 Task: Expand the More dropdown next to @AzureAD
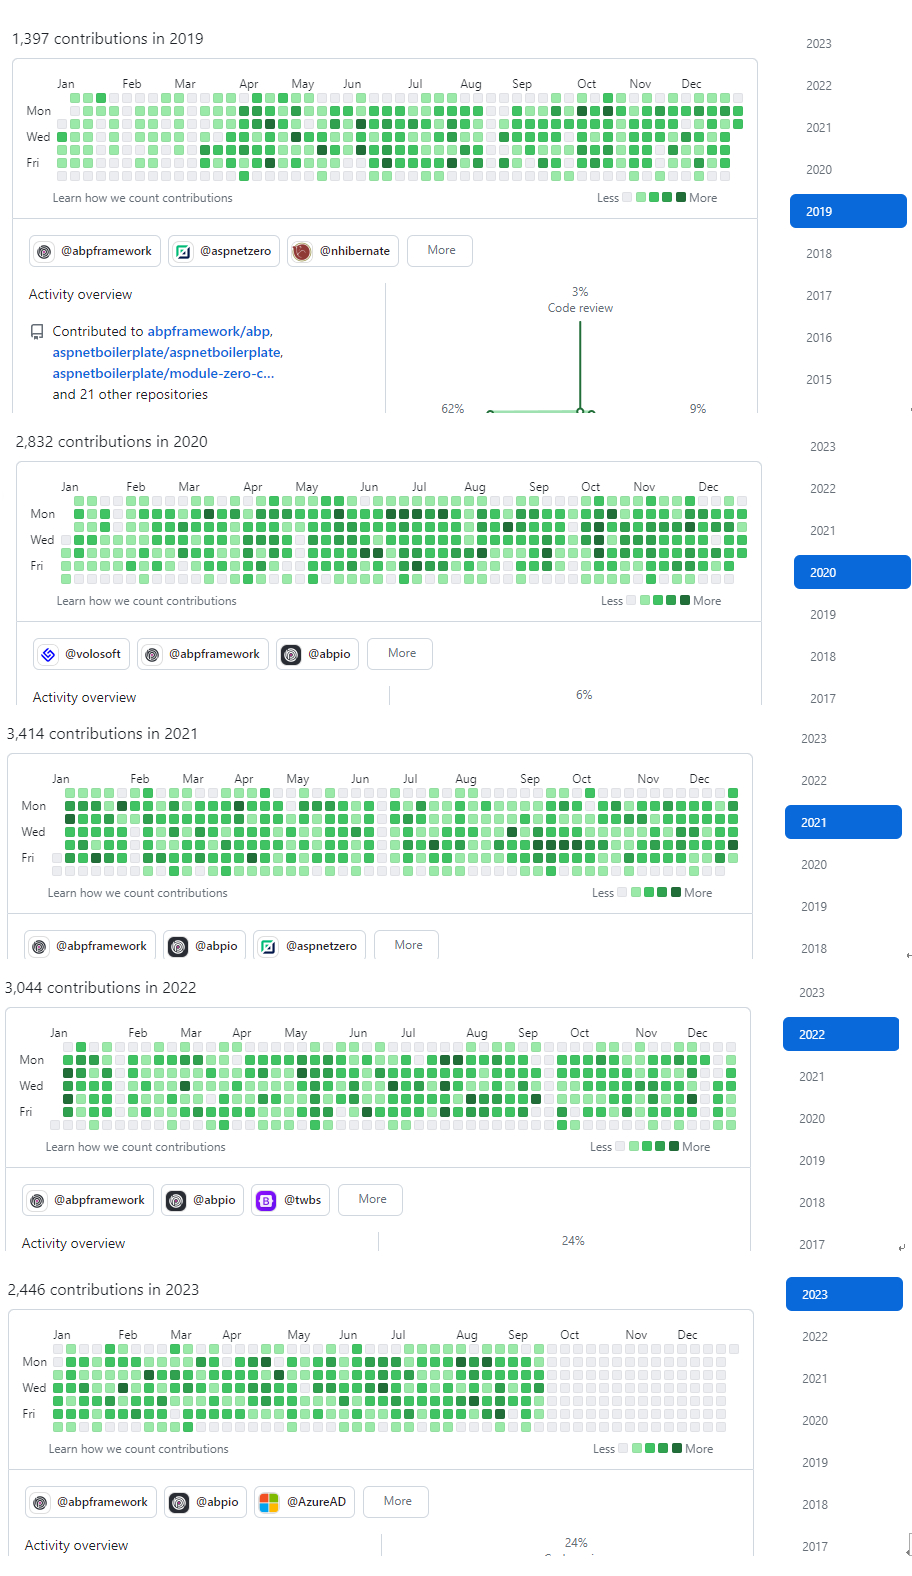click(x=397, y=1501)
